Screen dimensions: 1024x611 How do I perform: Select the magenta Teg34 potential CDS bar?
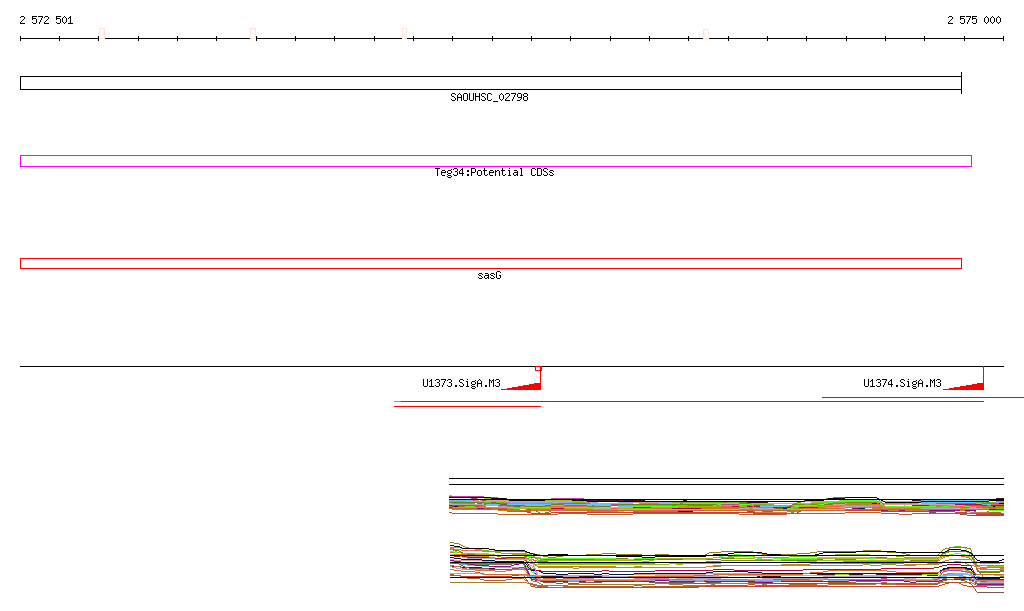click(495, 161)
